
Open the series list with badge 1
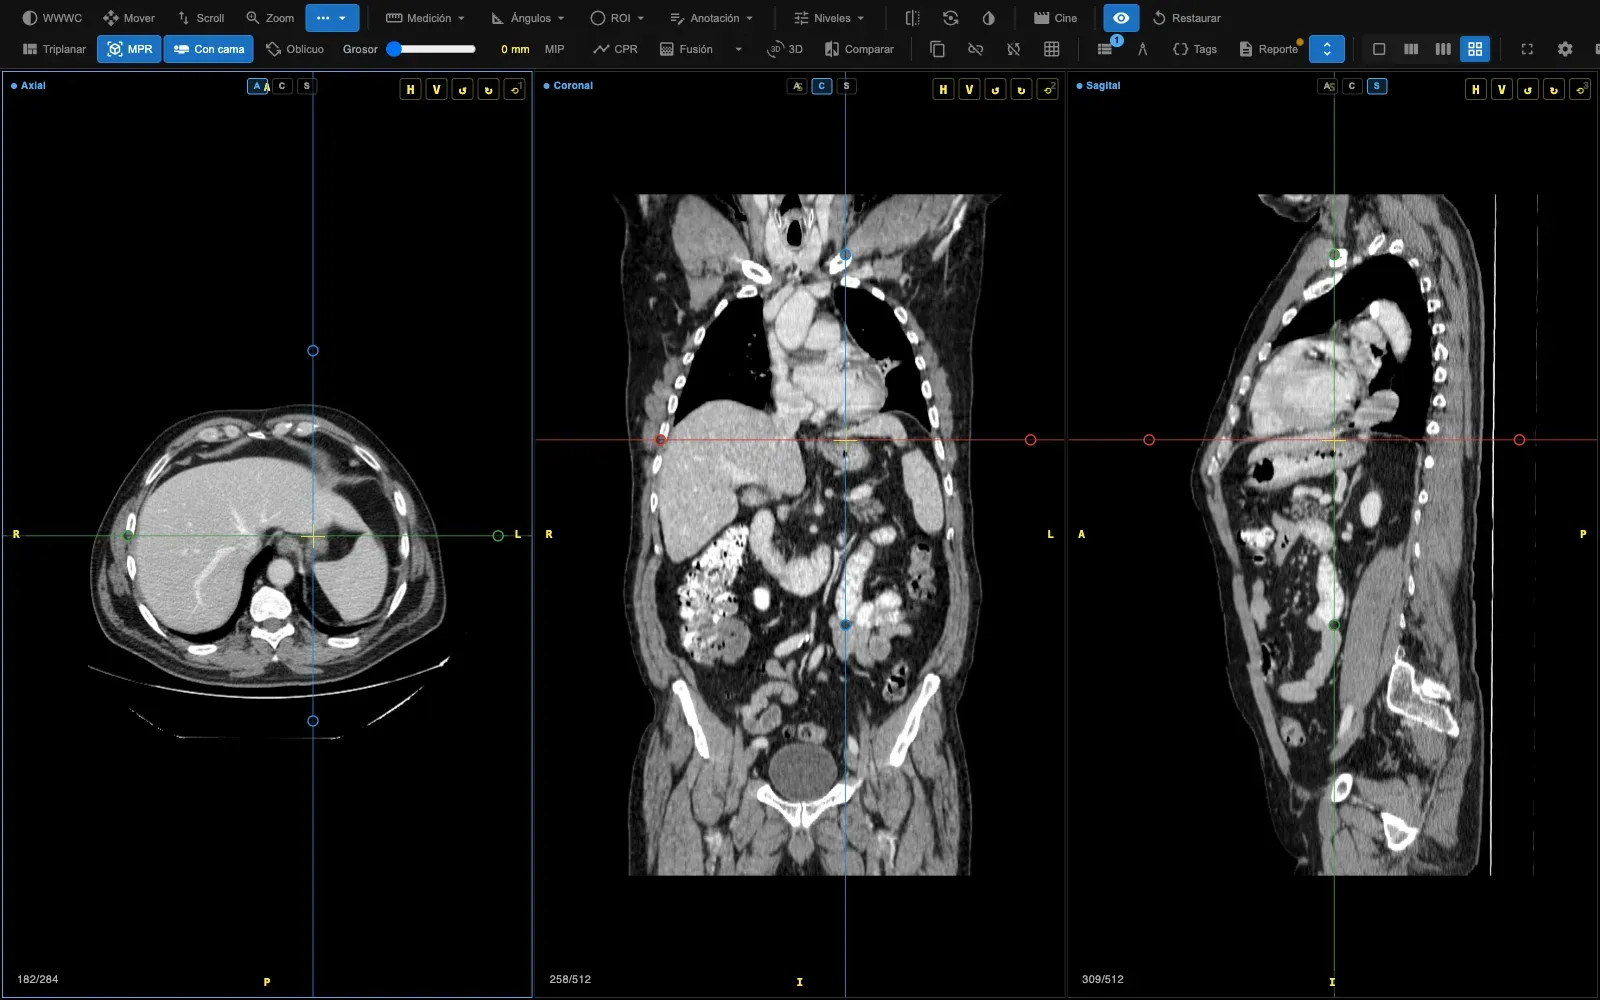tap(1105, 49)
